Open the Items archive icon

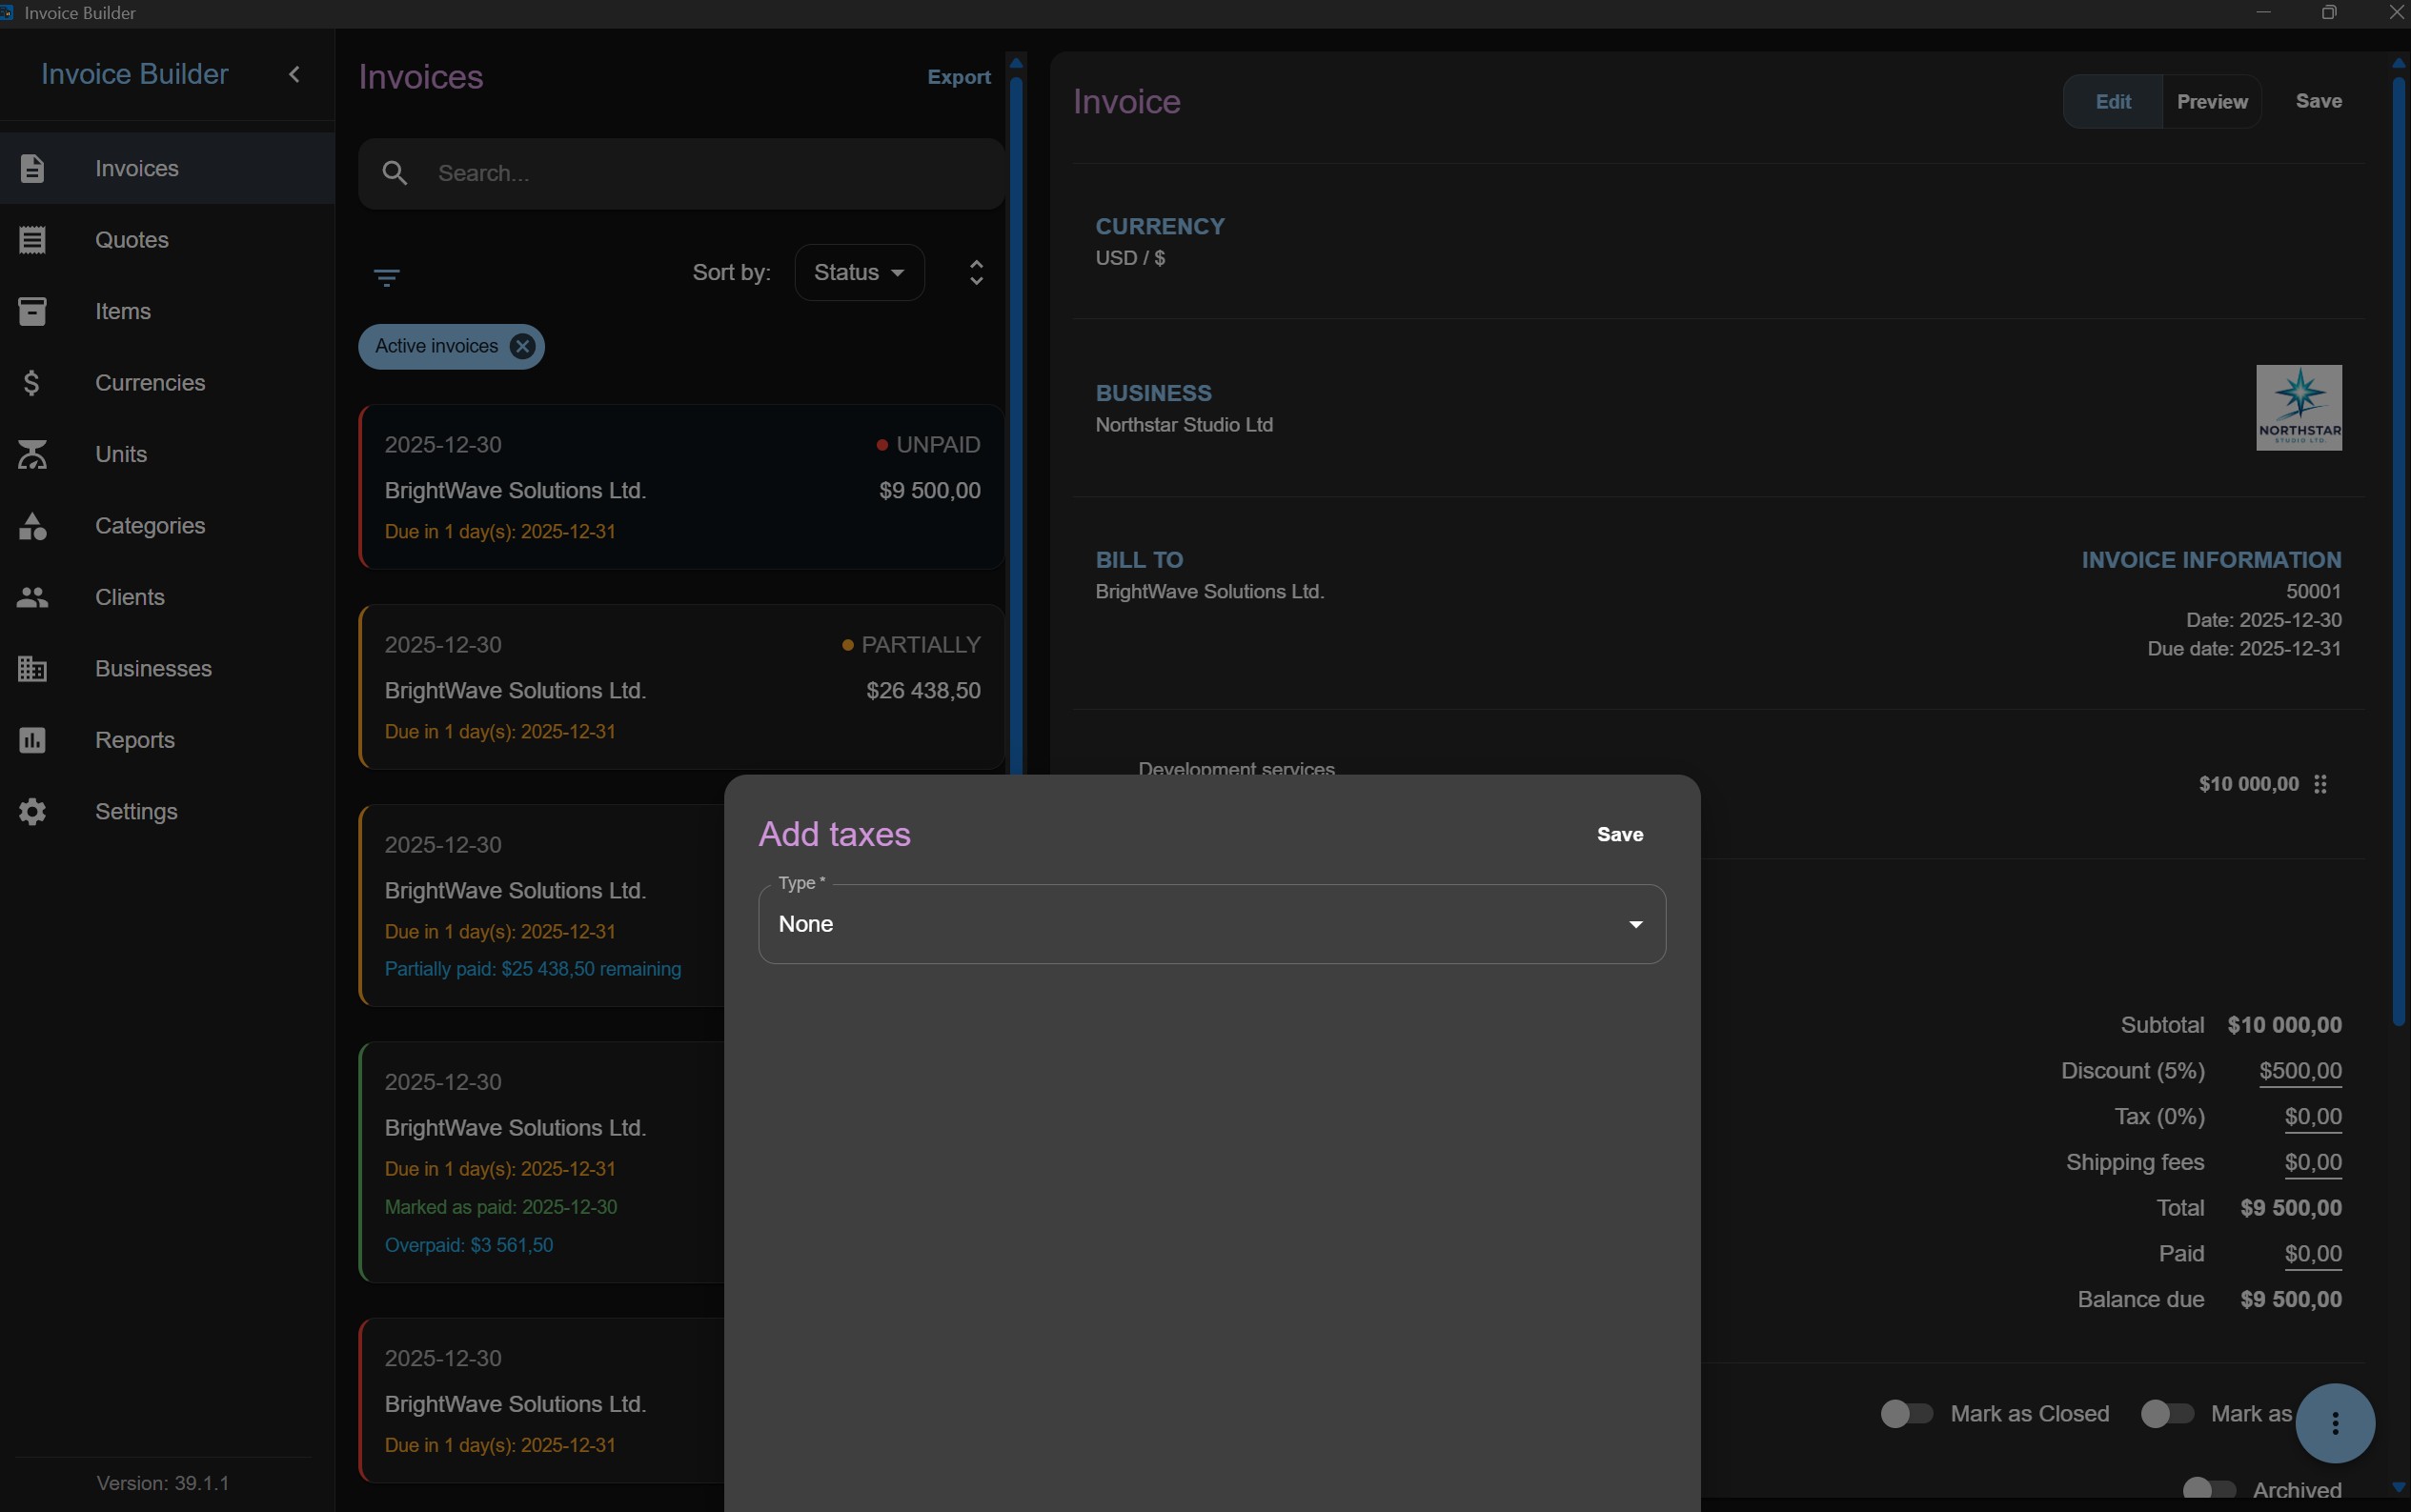pos(32,311)
